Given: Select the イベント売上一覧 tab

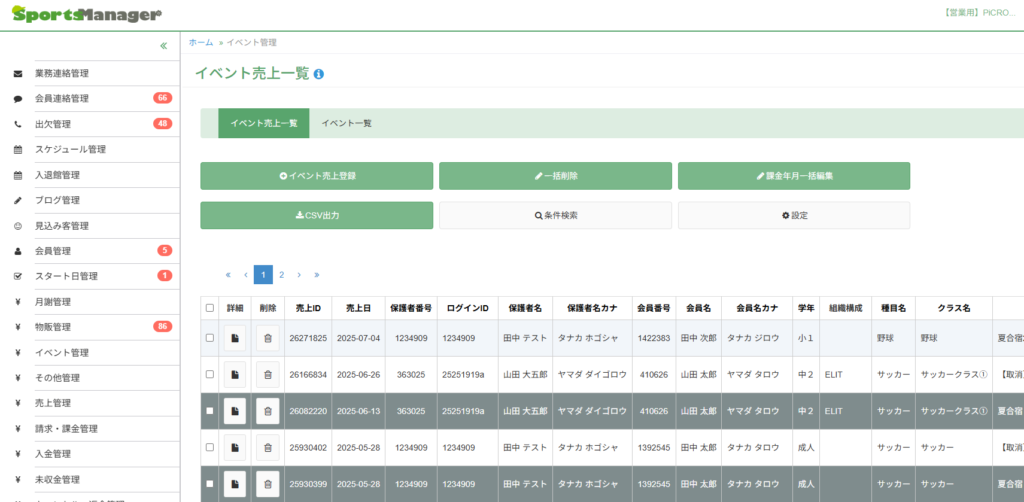Looking at the screenshot, I should point(264,123).
